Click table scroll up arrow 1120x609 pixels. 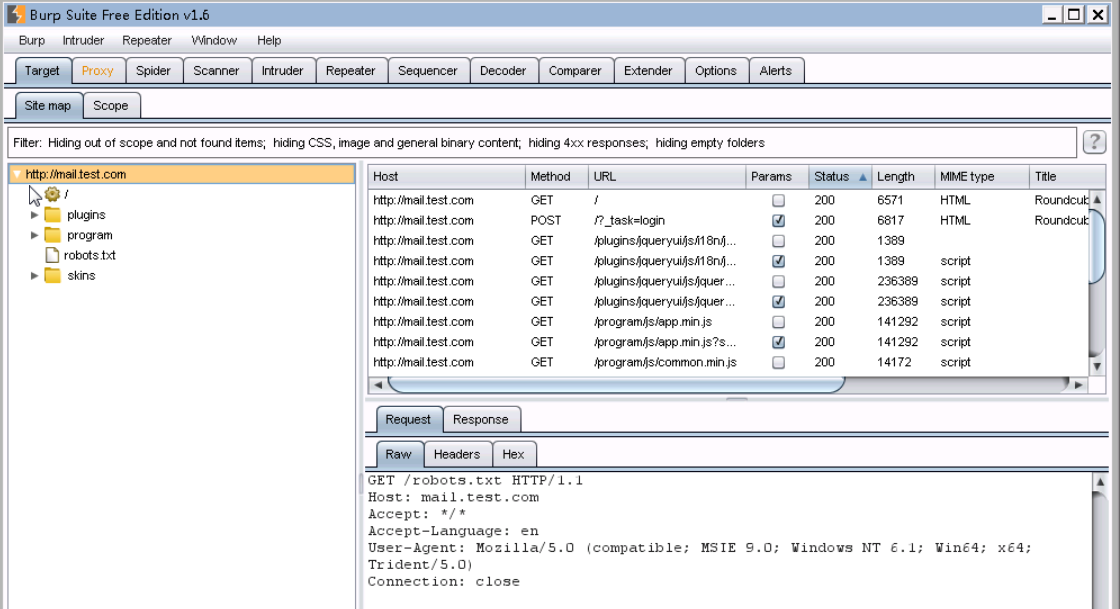click(1097, 200)
